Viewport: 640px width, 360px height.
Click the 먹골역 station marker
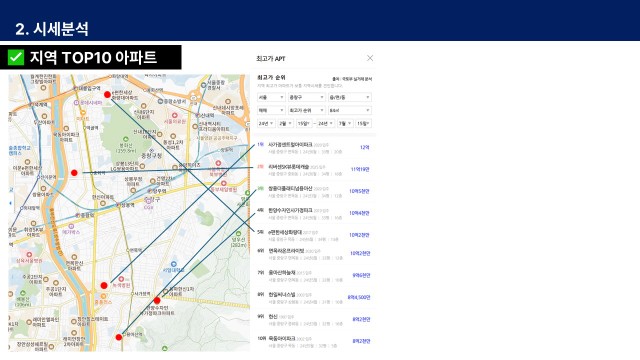[x=85, y=128]
